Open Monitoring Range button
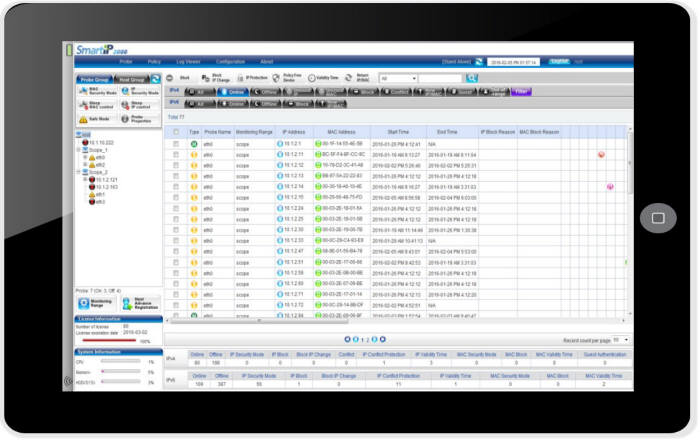 [96, 304]
